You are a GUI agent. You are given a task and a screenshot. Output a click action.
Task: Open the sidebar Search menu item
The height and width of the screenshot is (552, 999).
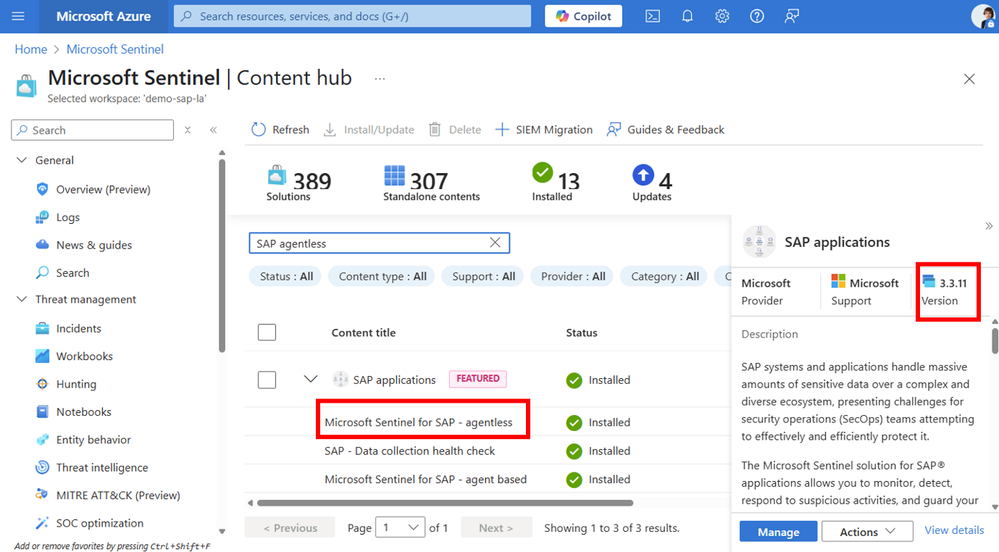tap(73, 273)
